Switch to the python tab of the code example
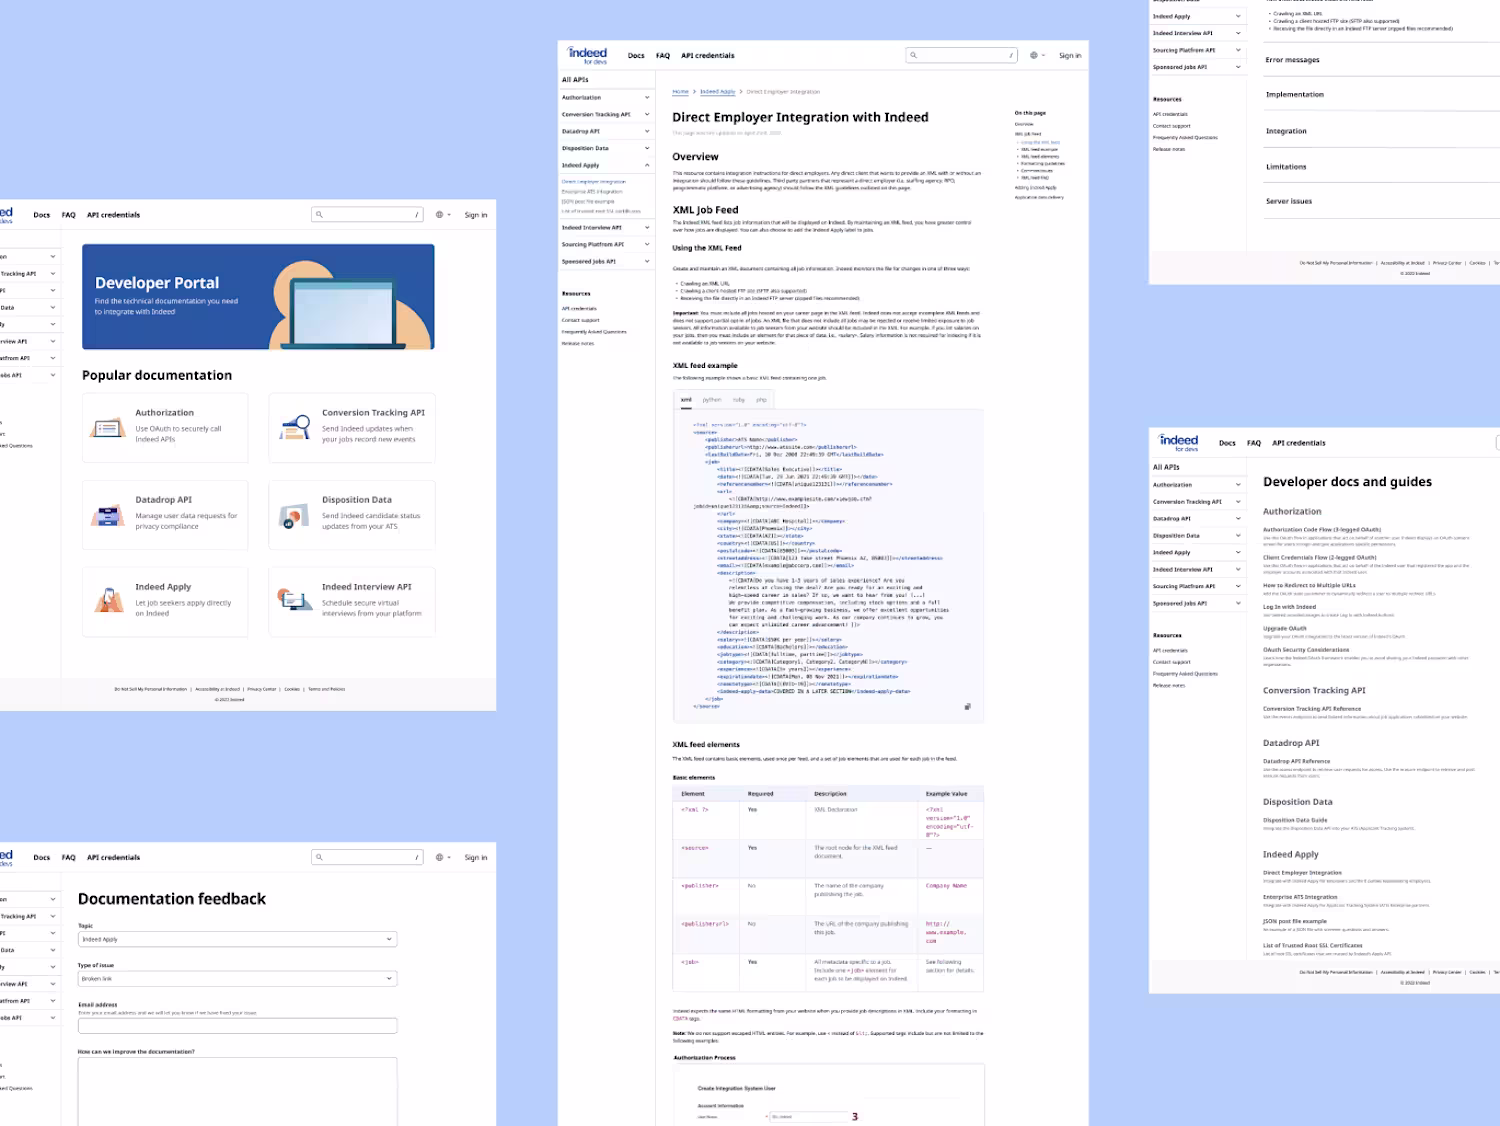1500x1126 pixels. [712, 400]
